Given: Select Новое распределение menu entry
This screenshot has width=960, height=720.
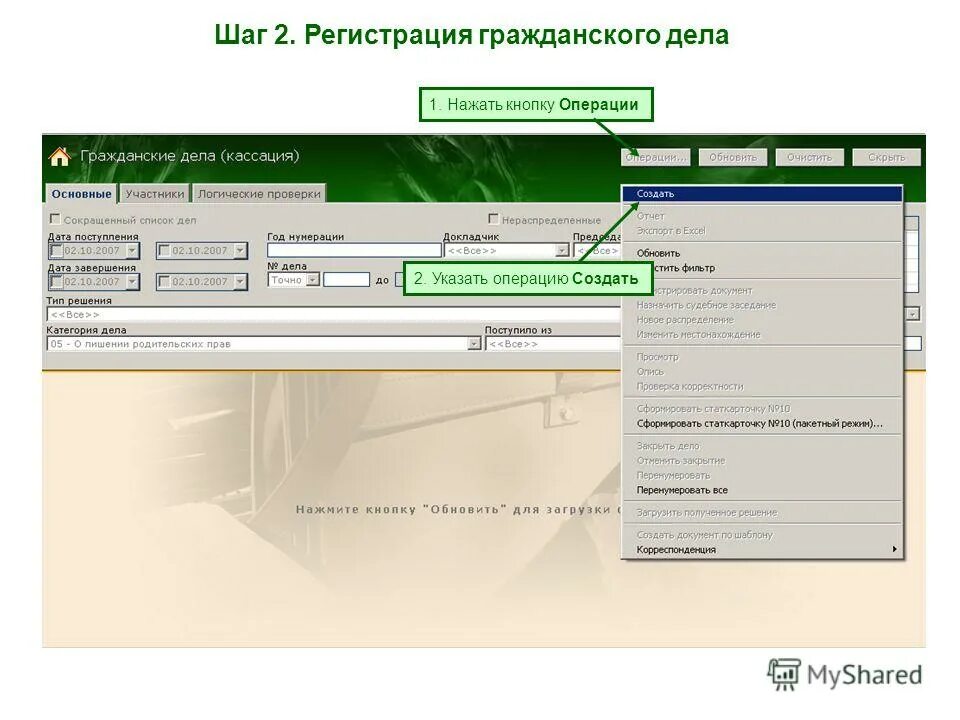Looking at the screenshot, I should pos(762,320).
